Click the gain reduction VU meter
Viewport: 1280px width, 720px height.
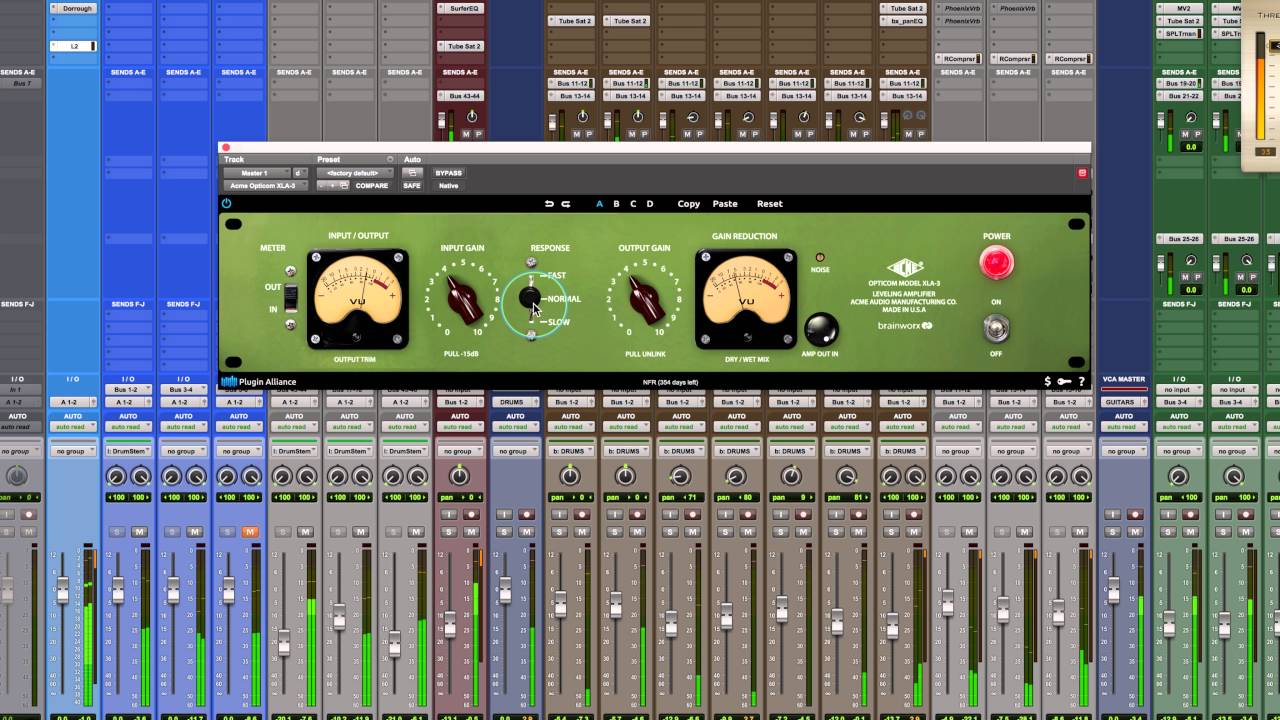pyautogui.click(x=747, y=299)
